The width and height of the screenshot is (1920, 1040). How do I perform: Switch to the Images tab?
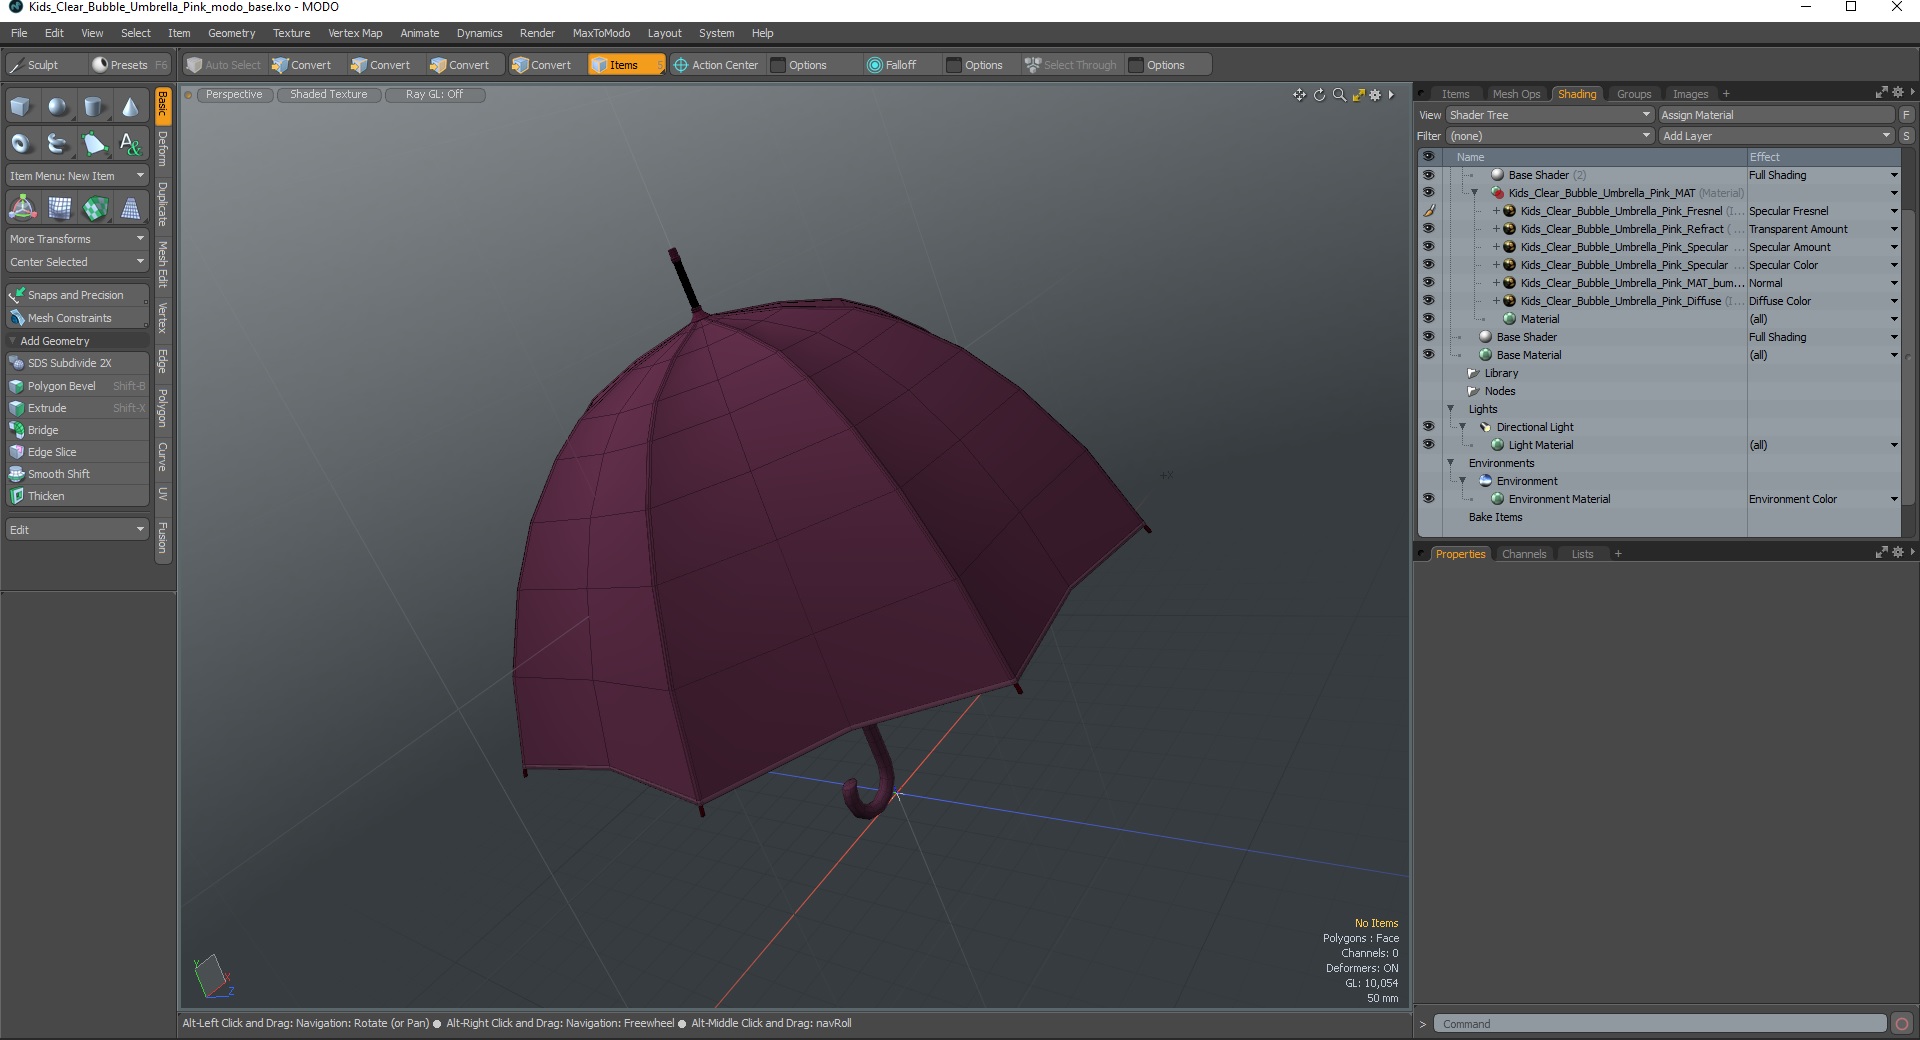point(1690,94)
